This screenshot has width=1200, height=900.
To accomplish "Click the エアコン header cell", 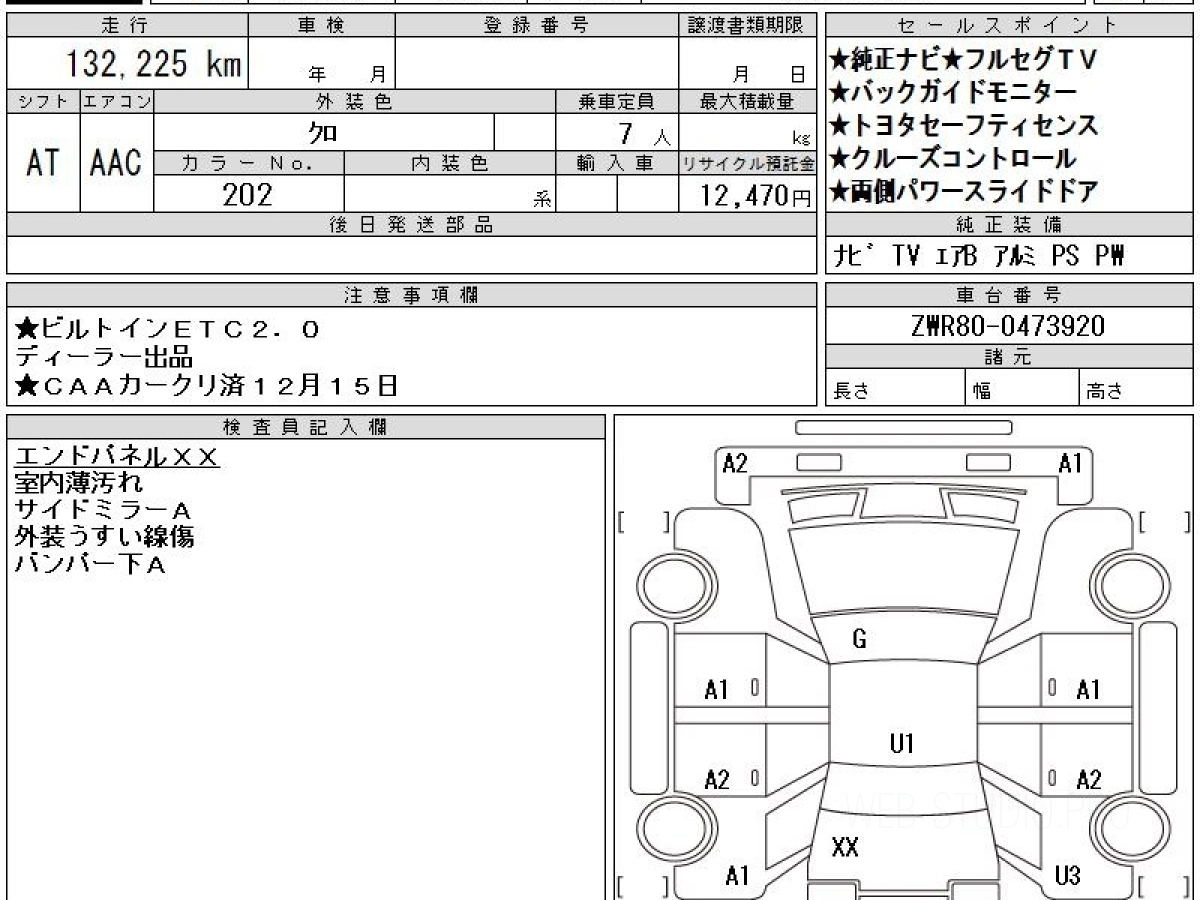I will point(117,101).
